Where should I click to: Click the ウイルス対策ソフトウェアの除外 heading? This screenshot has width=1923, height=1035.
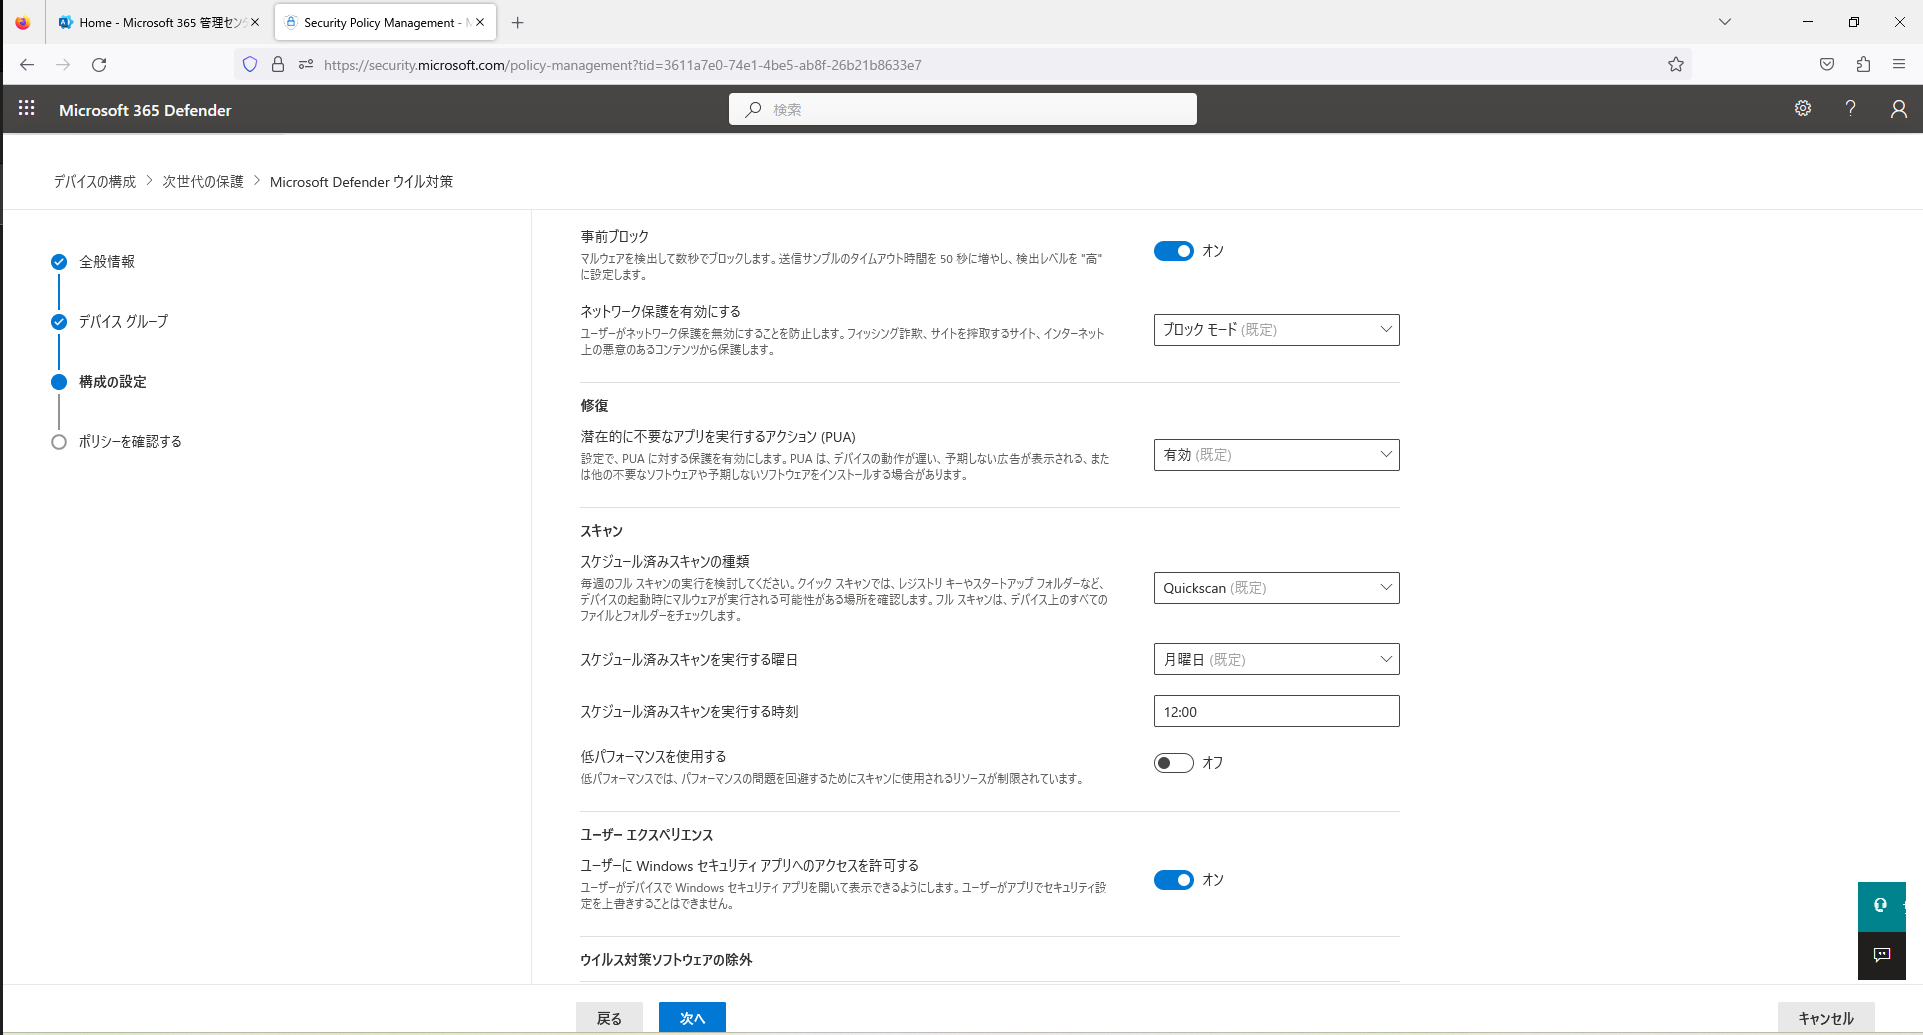click(666, 960)
